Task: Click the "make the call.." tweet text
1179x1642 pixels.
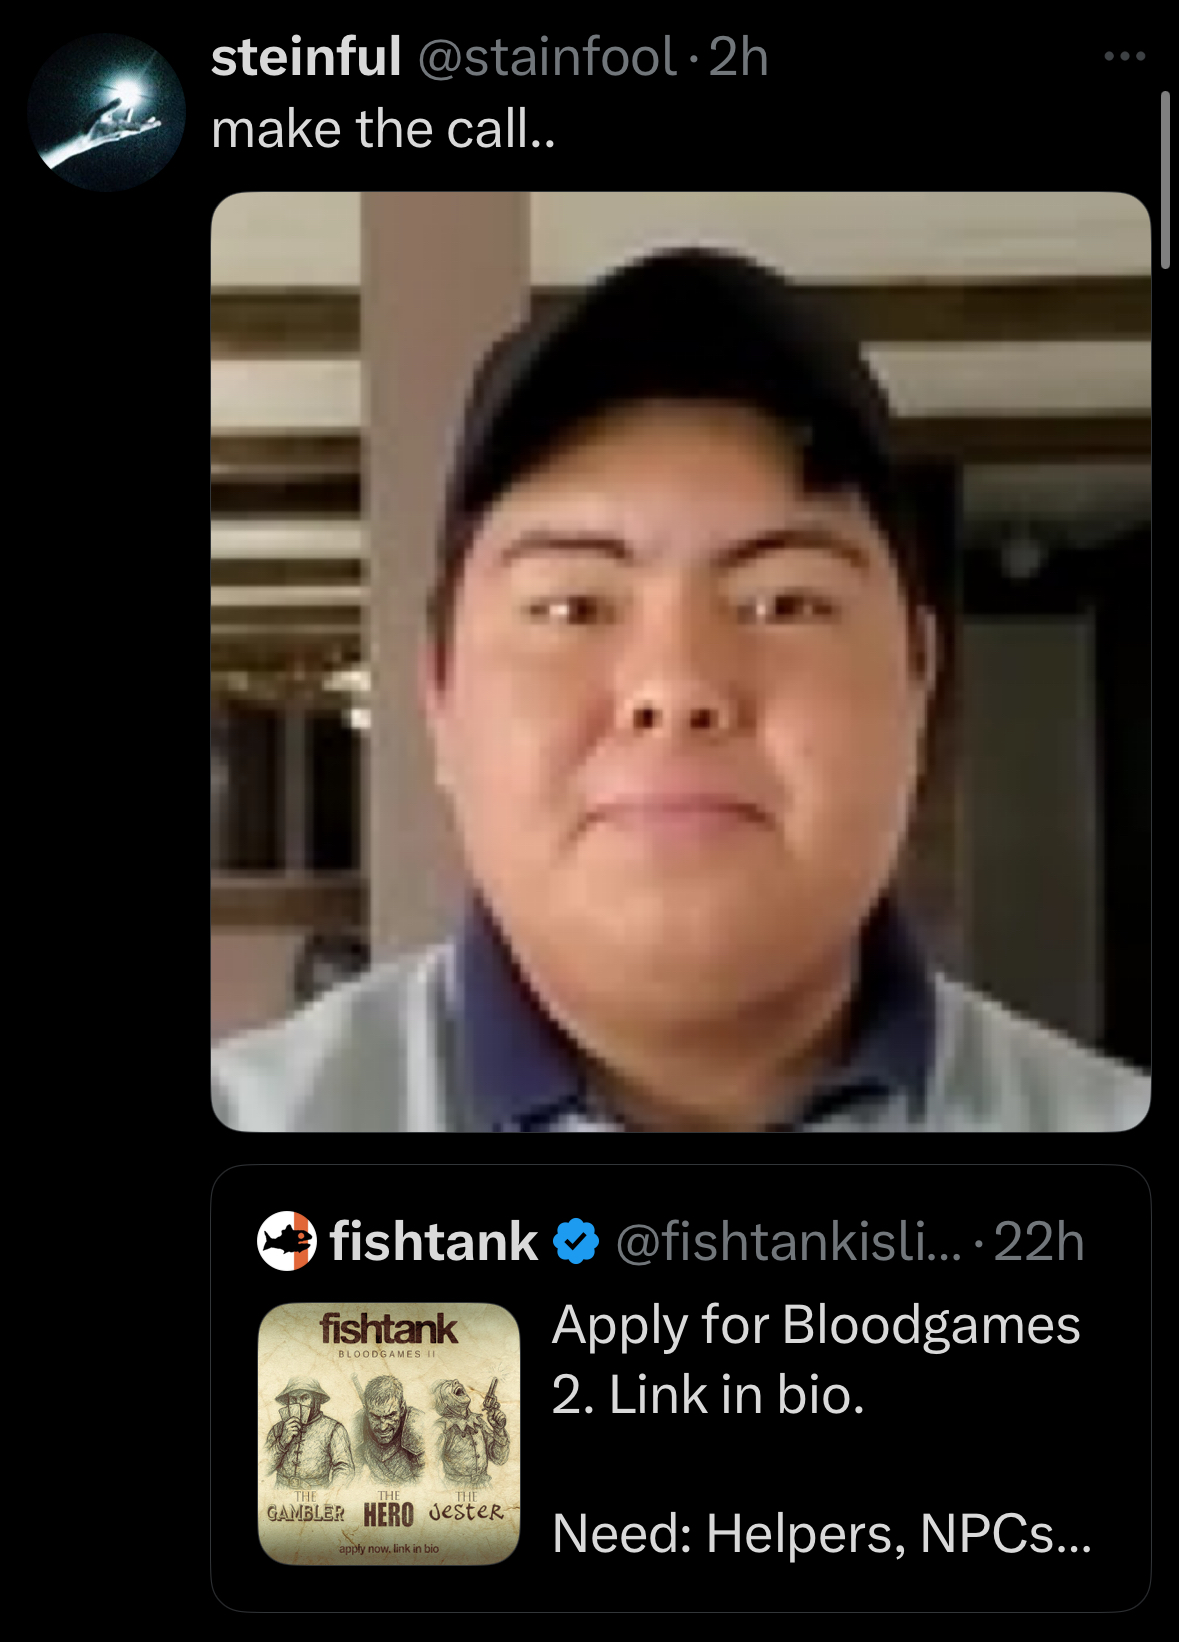Action: (383, 129)
